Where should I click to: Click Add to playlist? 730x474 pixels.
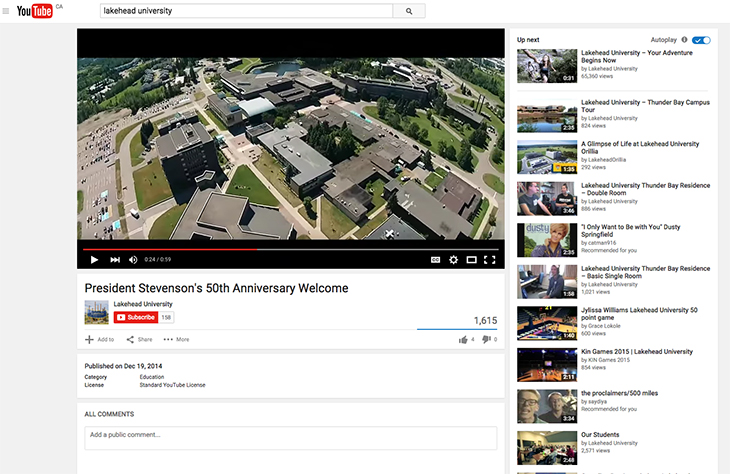[x=99, y=339]
